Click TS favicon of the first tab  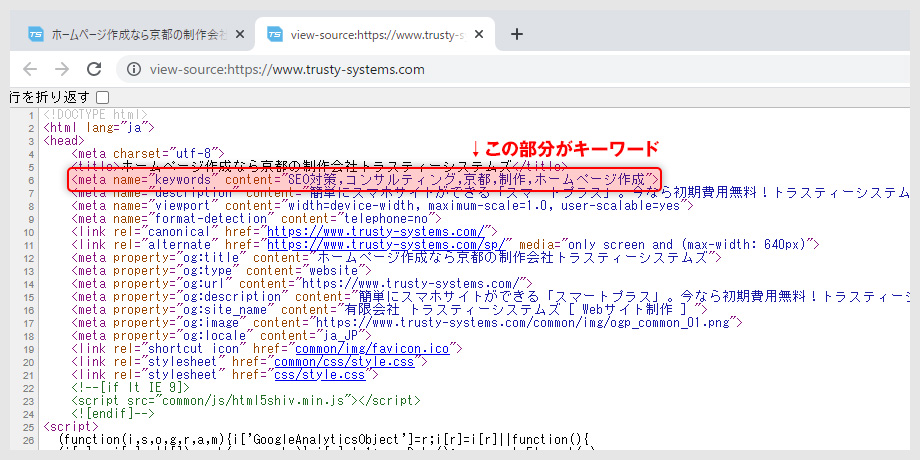pos(36,34)
